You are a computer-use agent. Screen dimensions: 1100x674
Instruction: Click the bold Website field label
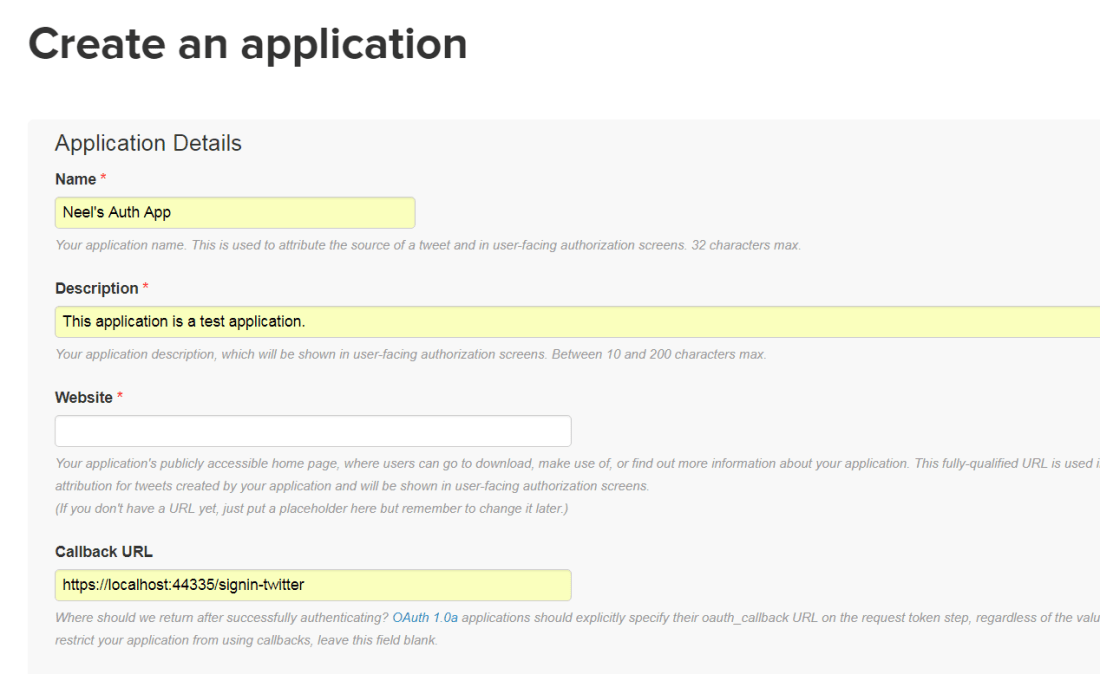(x=83, y=398)
